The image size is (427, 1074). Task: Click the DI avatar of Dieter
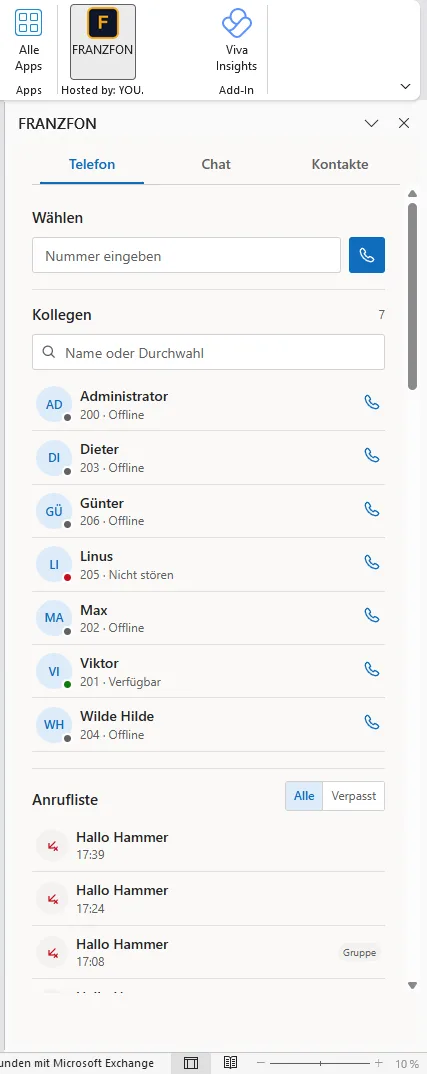pyautogui.click(x=54, y=458)
